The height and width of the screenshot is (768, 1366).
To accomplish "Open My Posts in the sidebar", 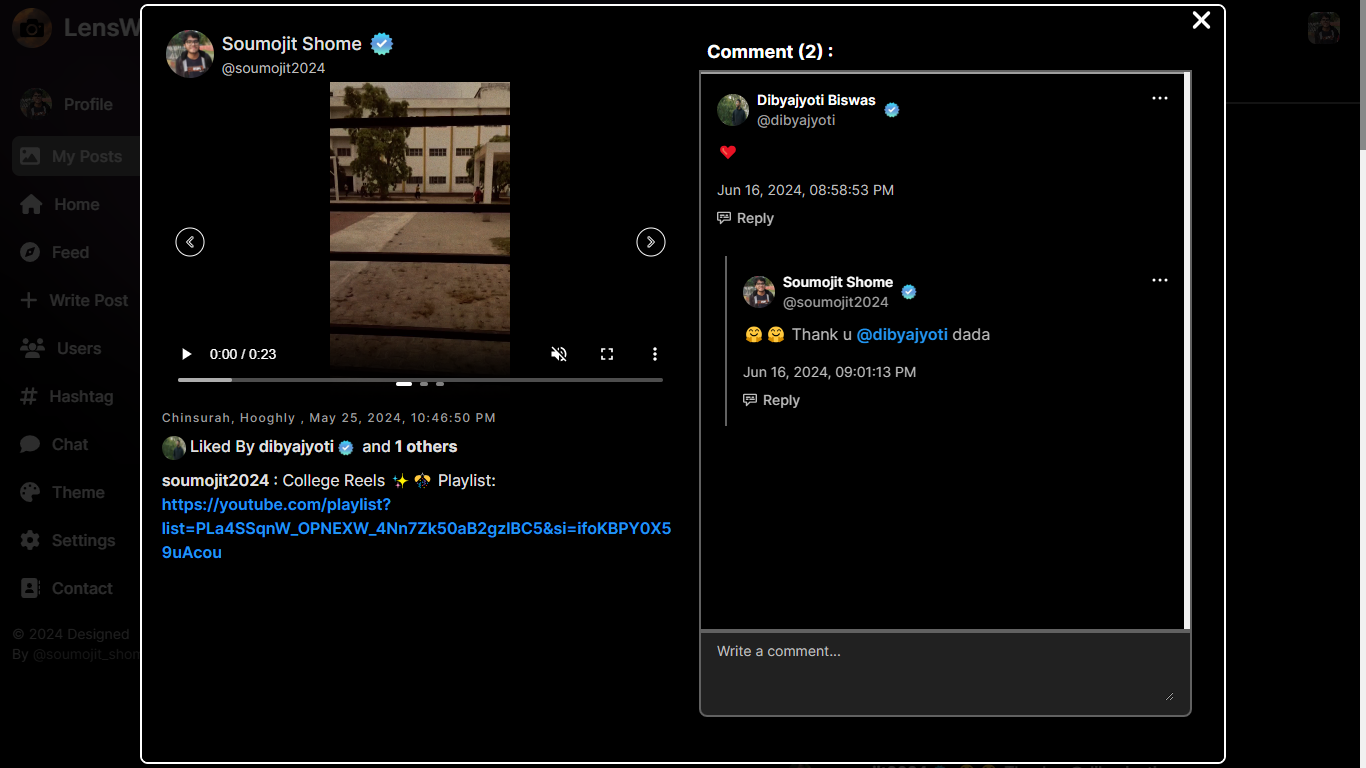I will tap(76, 156).
